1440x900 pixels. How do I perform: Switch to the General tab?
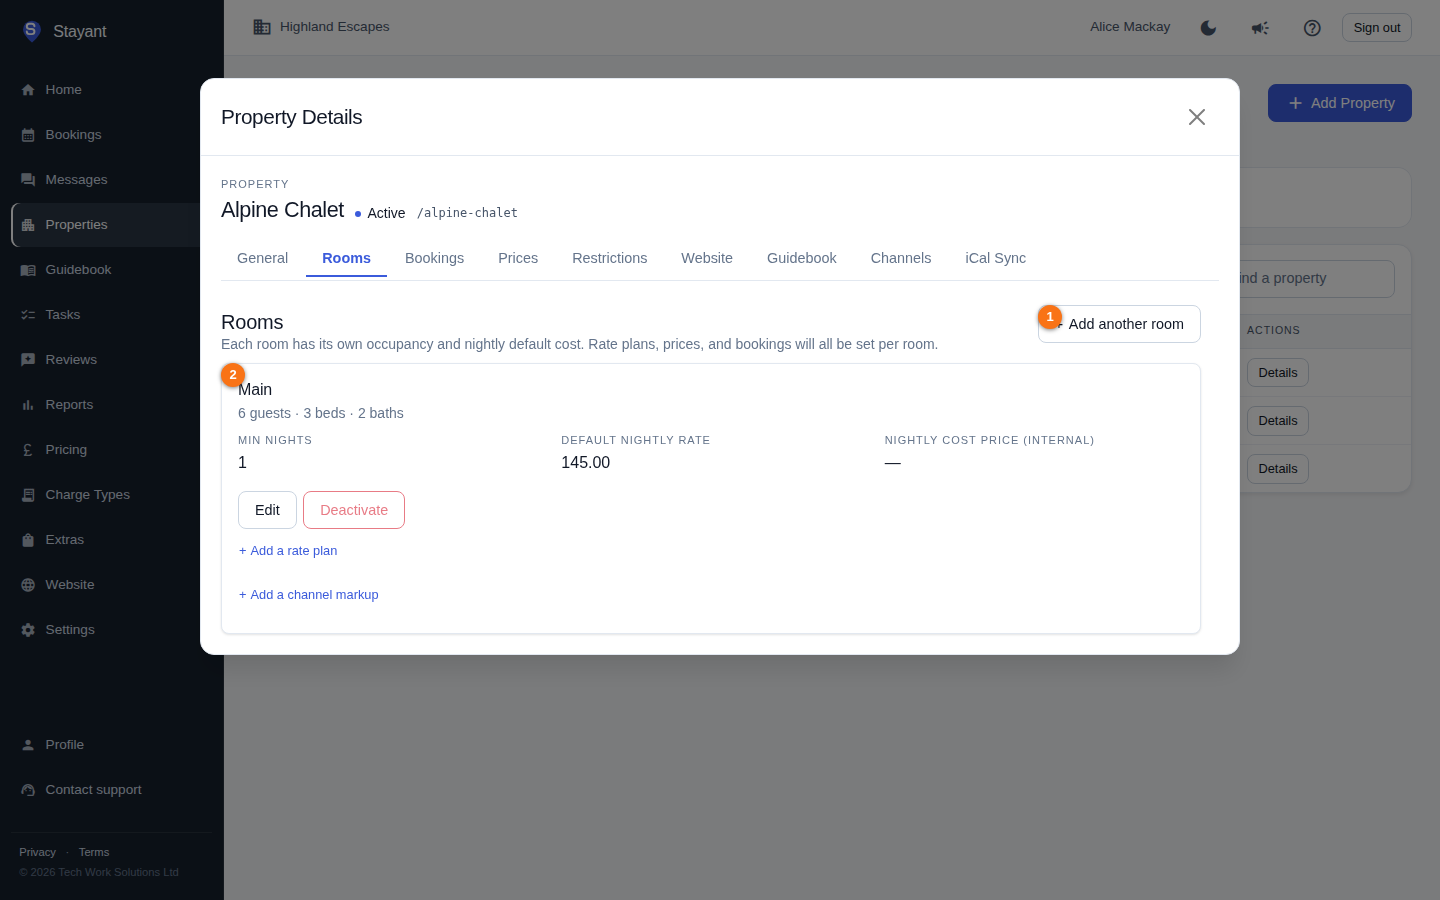(x=262, y=258)
